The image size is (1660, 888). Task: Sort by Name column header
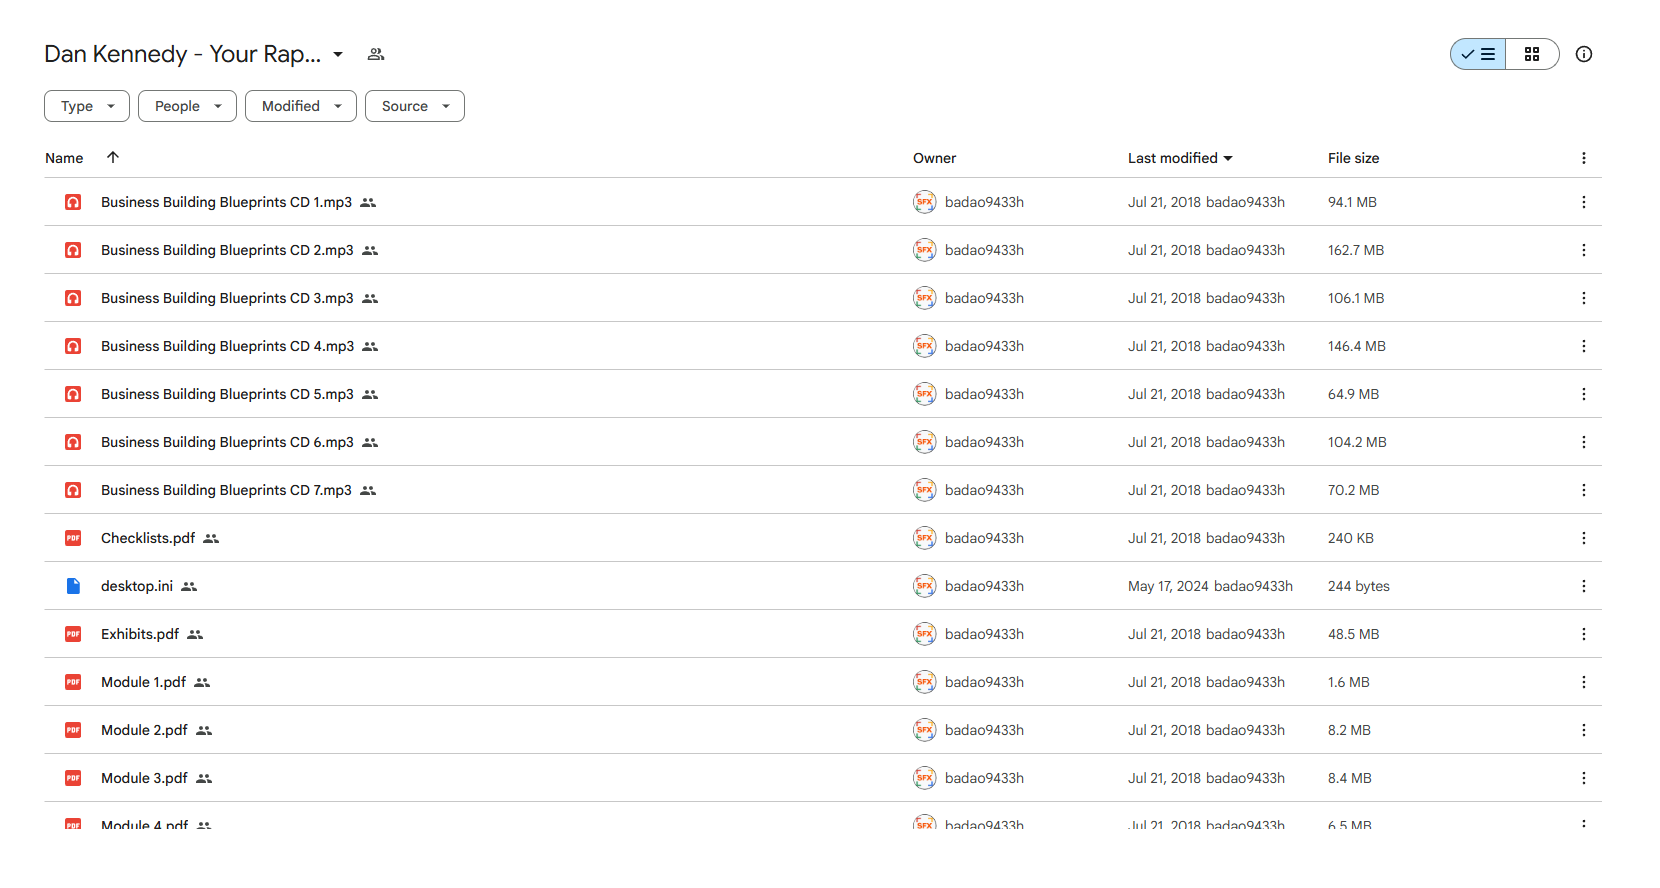click(64, 158)
